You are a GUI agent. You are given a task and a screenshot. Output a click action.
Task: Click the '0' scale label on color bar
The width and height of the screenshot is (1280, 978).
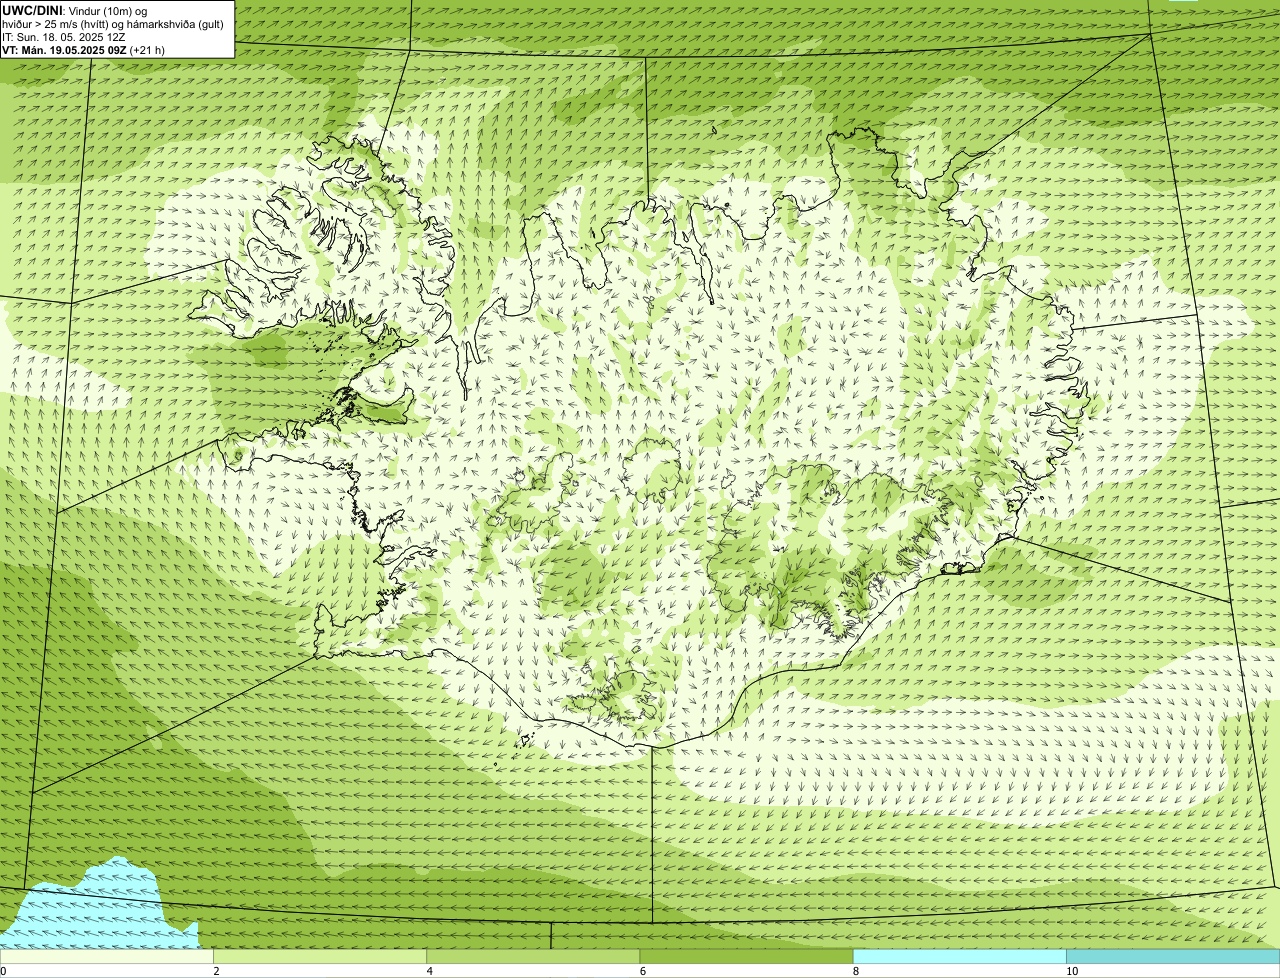click(x=3, y=972)
